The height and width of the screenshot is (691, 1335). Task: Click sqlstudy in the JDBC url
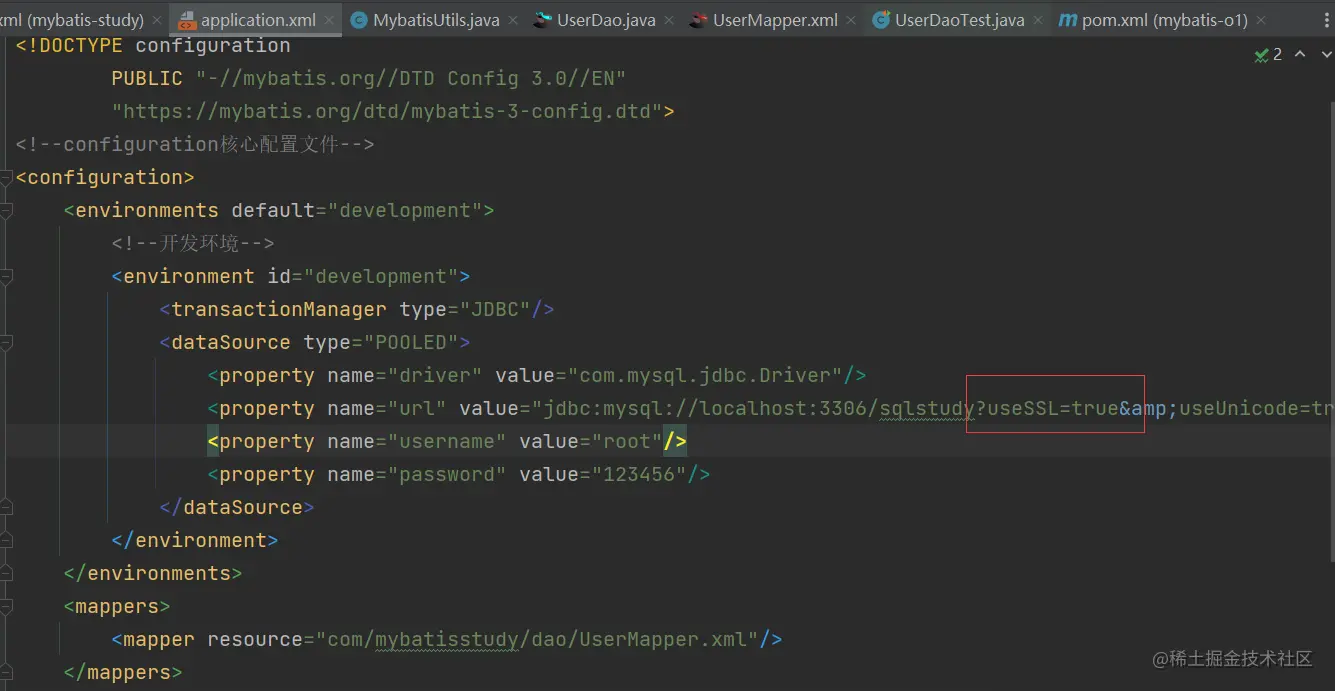927,408
